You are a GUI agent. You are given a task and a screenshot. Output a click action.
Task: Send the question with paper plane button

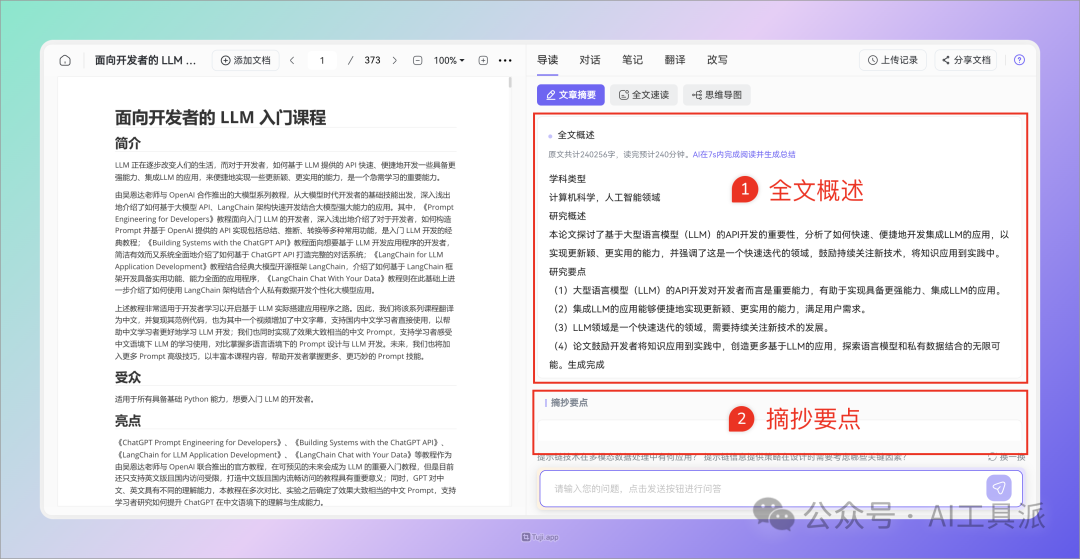click(x=998, y=488)
